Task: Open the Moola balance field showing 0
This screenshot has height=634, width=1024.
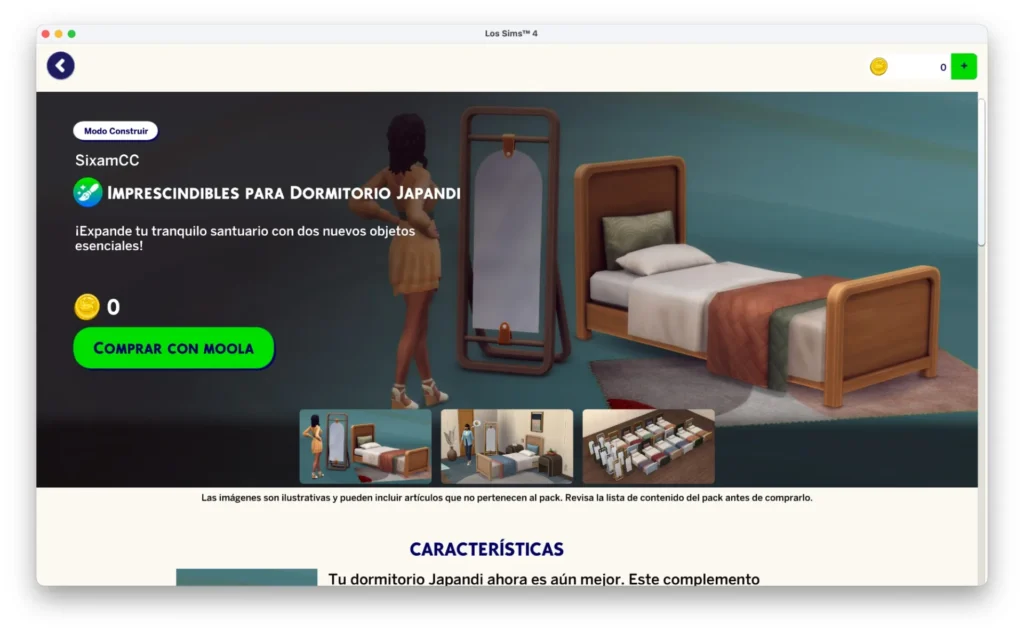Action: click(920, 67)
